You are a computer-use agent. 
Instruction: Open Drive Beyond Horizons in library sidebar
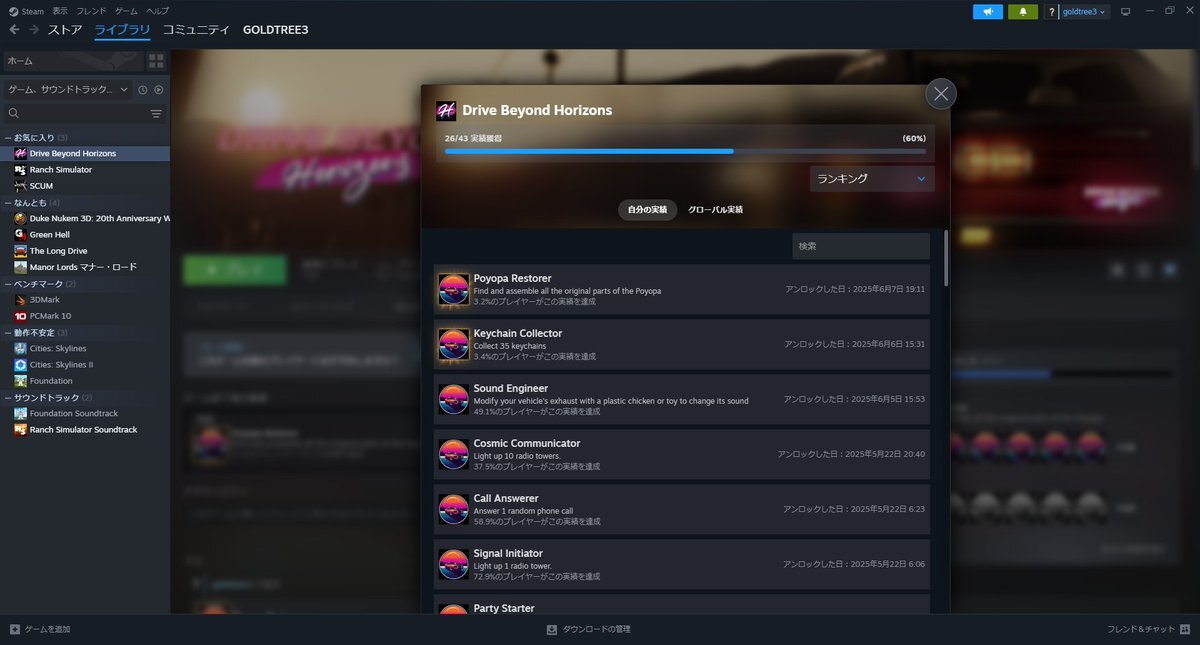[85, 153]
